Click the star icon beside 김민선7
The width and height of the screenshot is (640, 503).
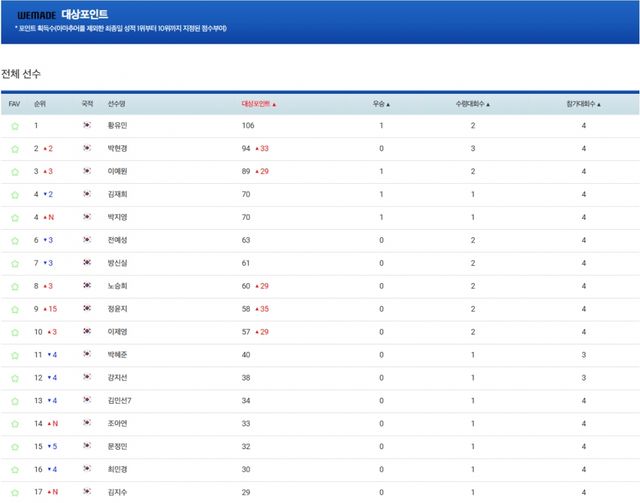pos(14,401)
